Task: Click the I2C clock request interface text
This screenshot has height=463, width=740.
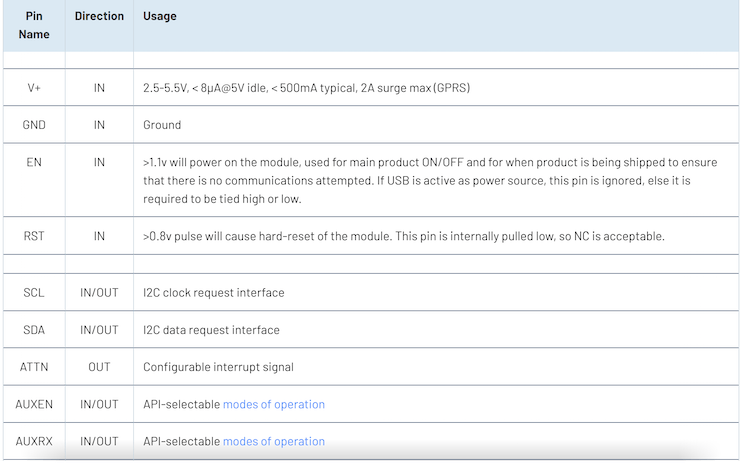Action: pyautogui.click(x=214, y=293)
